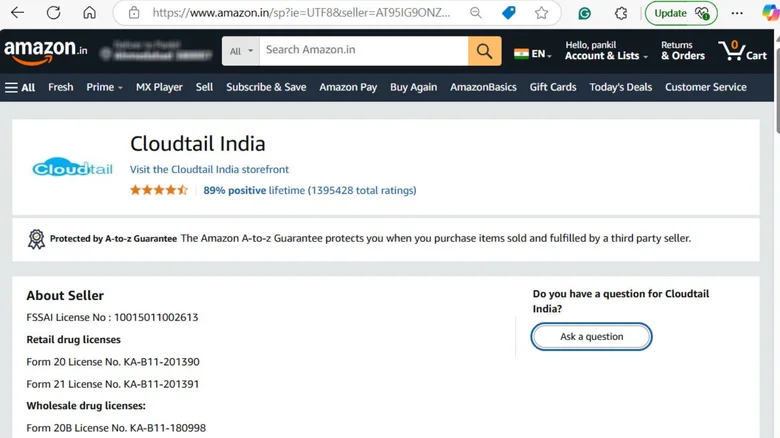Click the blue shopping tag icon
780x438 pixels.
(x=508, y=13)
